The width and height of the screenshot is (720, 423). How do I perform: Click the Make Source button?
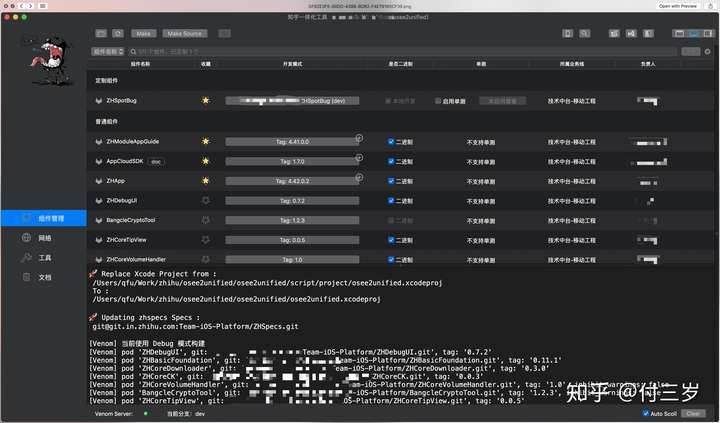click(185, 34)
